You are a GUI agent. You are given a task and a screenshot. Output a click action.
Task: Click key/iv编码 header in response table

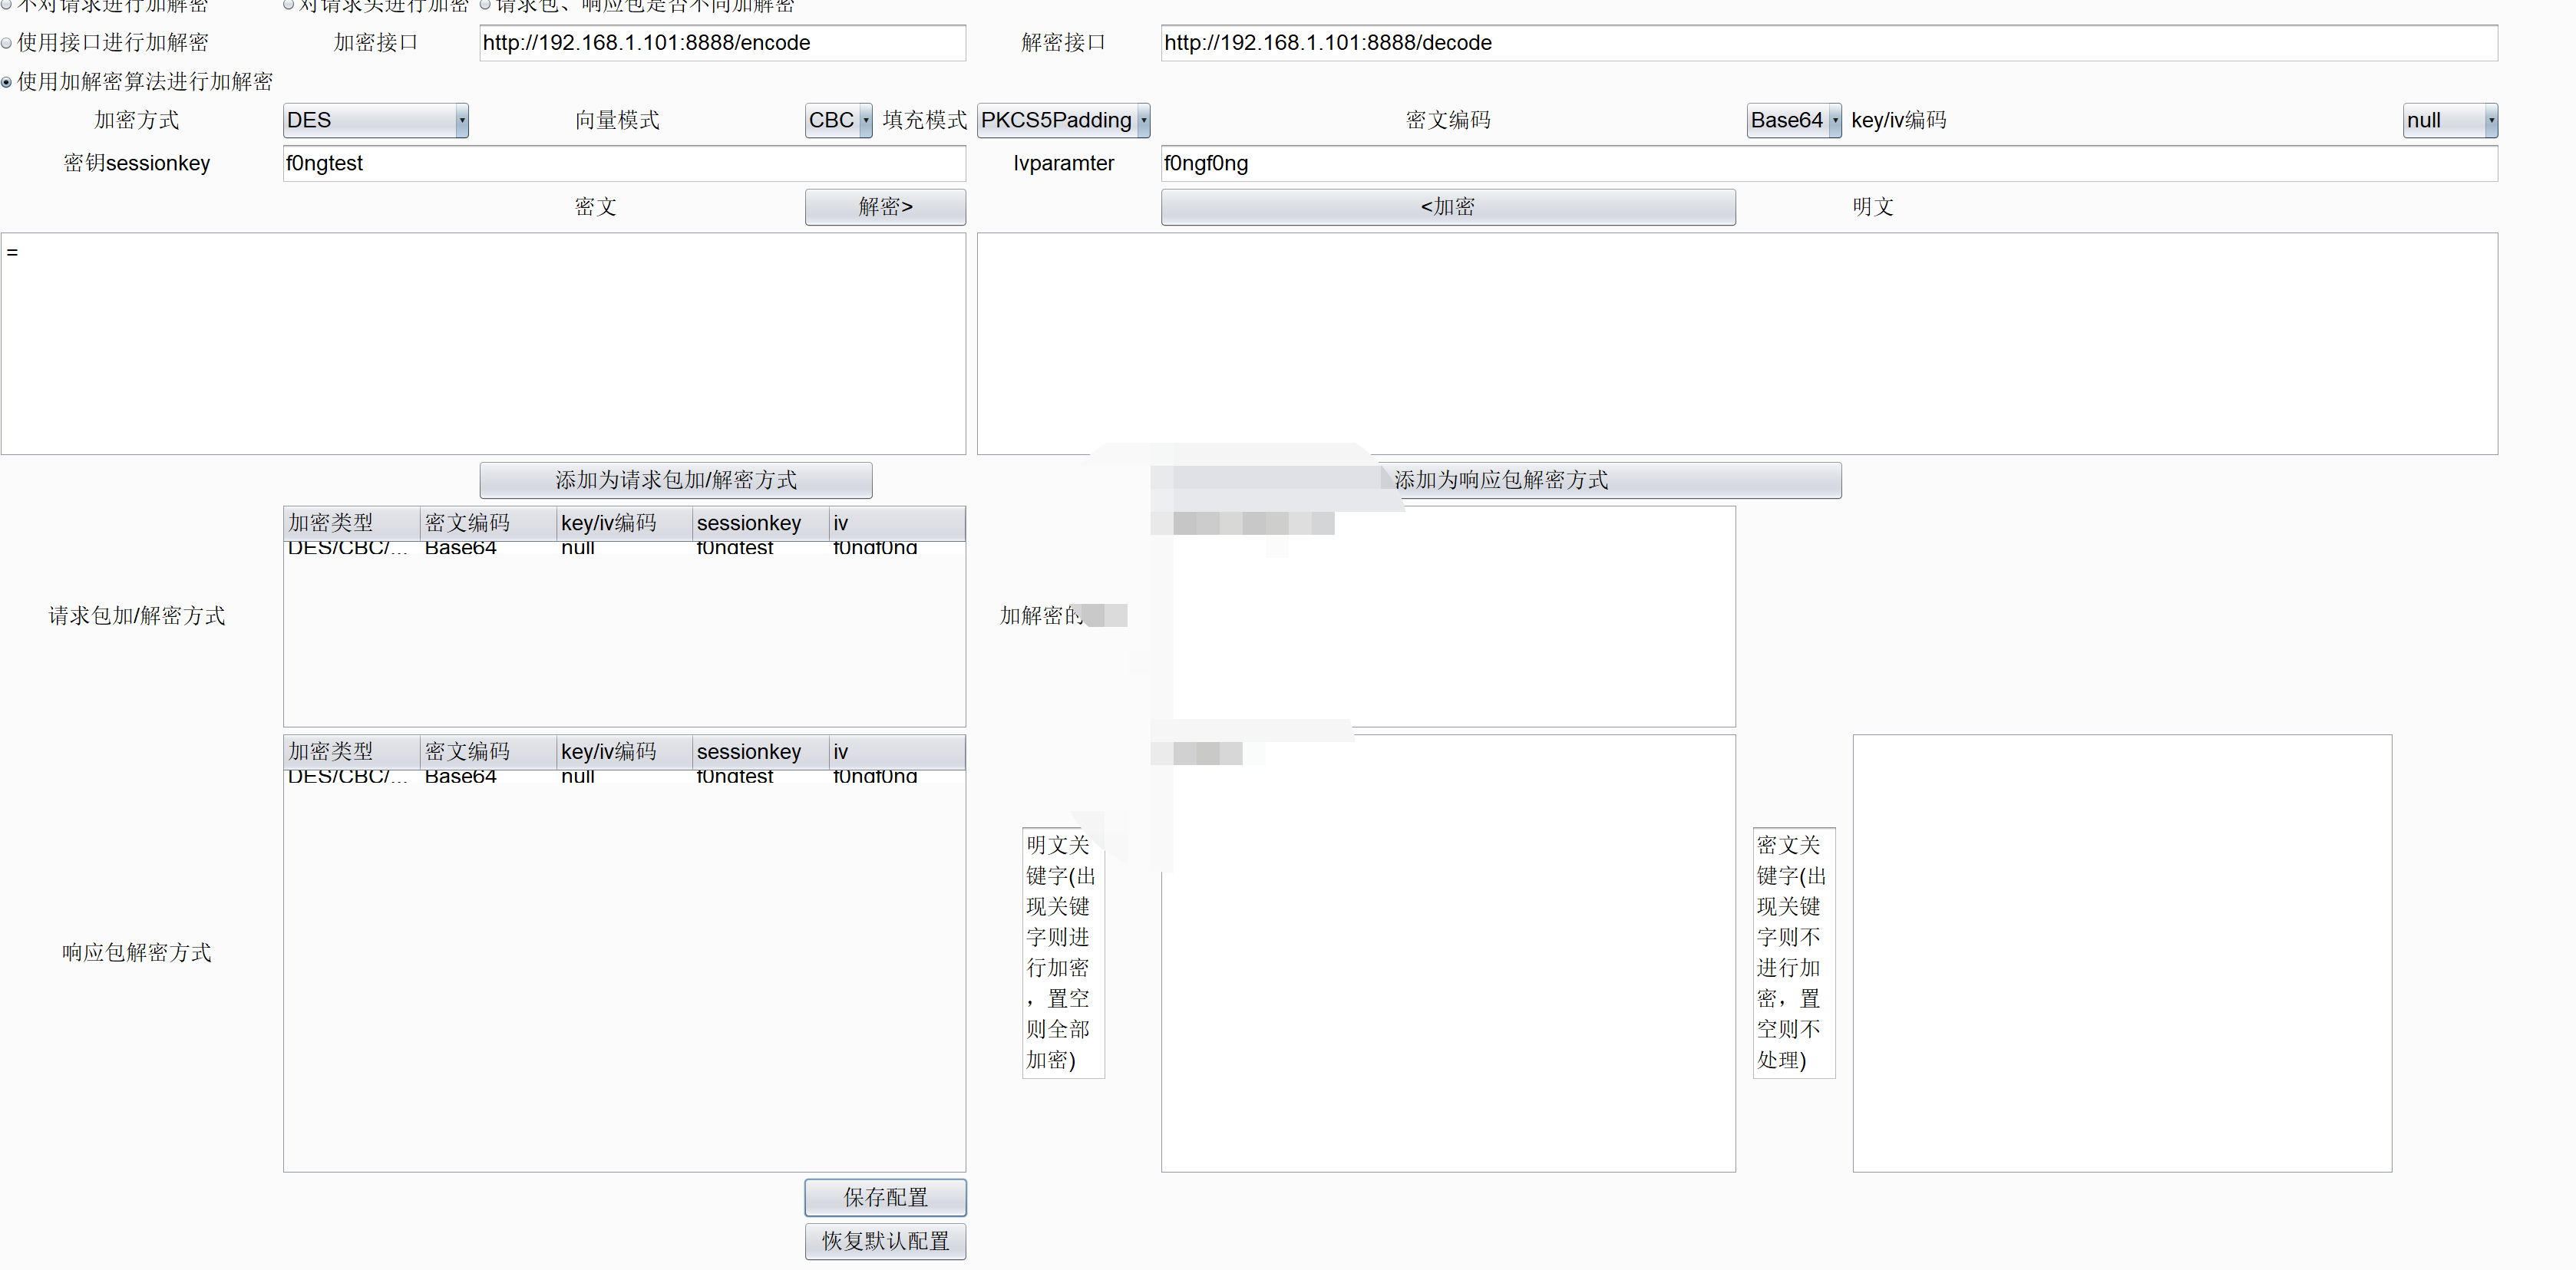624,752
